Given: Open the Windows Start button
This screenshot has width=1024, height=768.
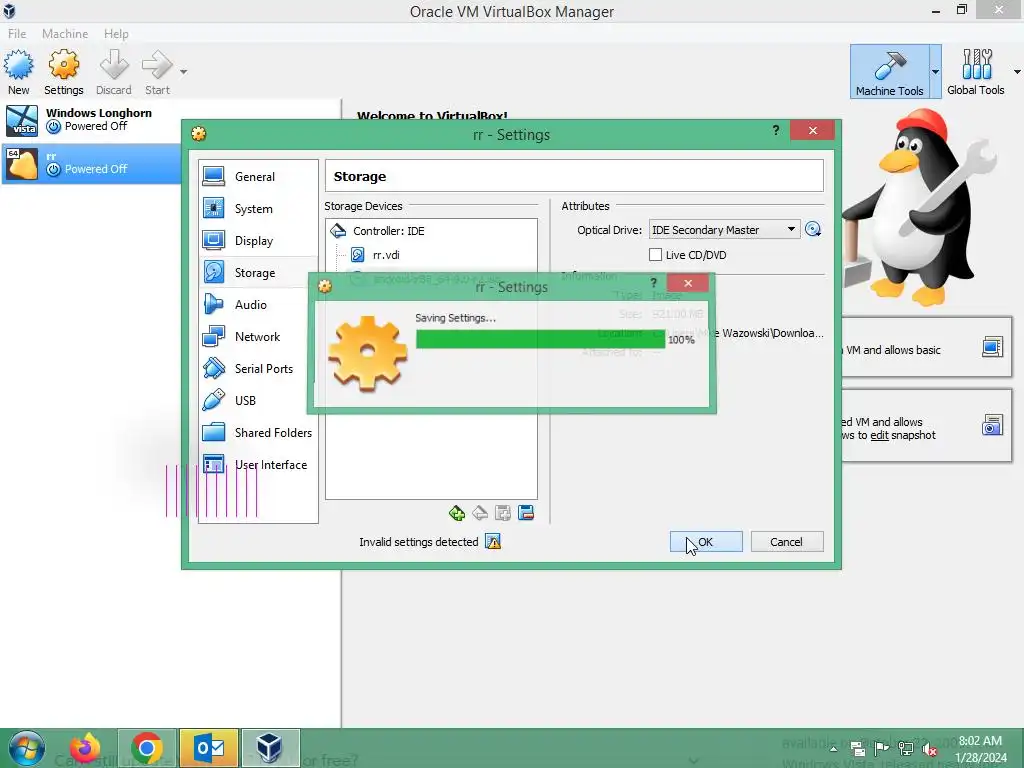Looking at the screenshot, I should (27, 748).
